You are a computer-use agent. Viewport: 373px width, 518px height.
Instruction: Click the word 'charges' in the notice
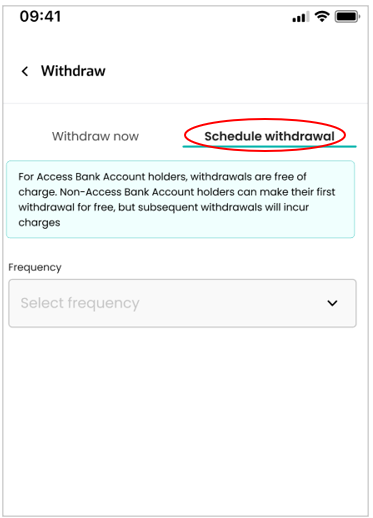click(x=39, y=223)
